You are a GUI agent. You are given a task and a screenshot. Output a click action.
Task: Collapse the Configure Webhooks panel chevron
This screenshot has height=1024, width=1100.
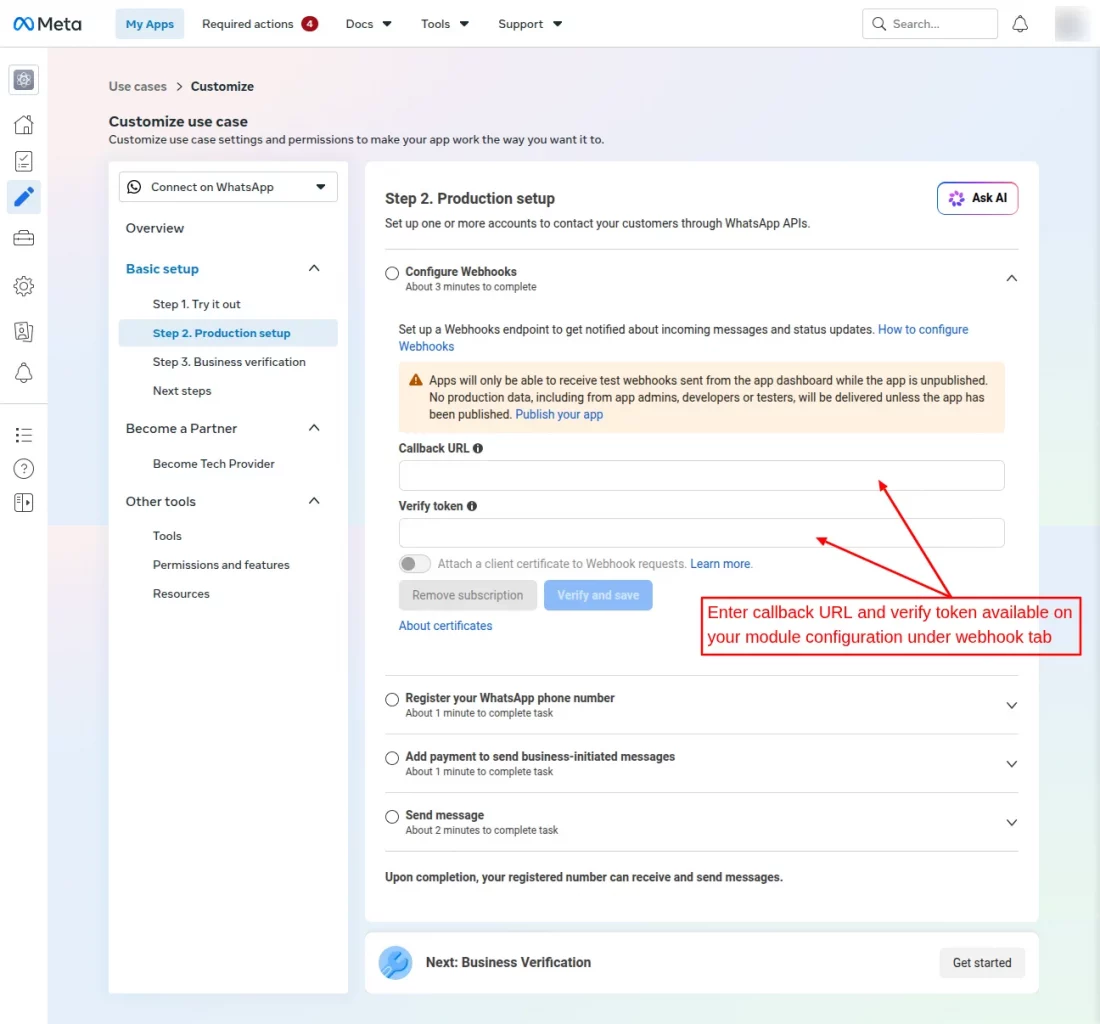1012,278
